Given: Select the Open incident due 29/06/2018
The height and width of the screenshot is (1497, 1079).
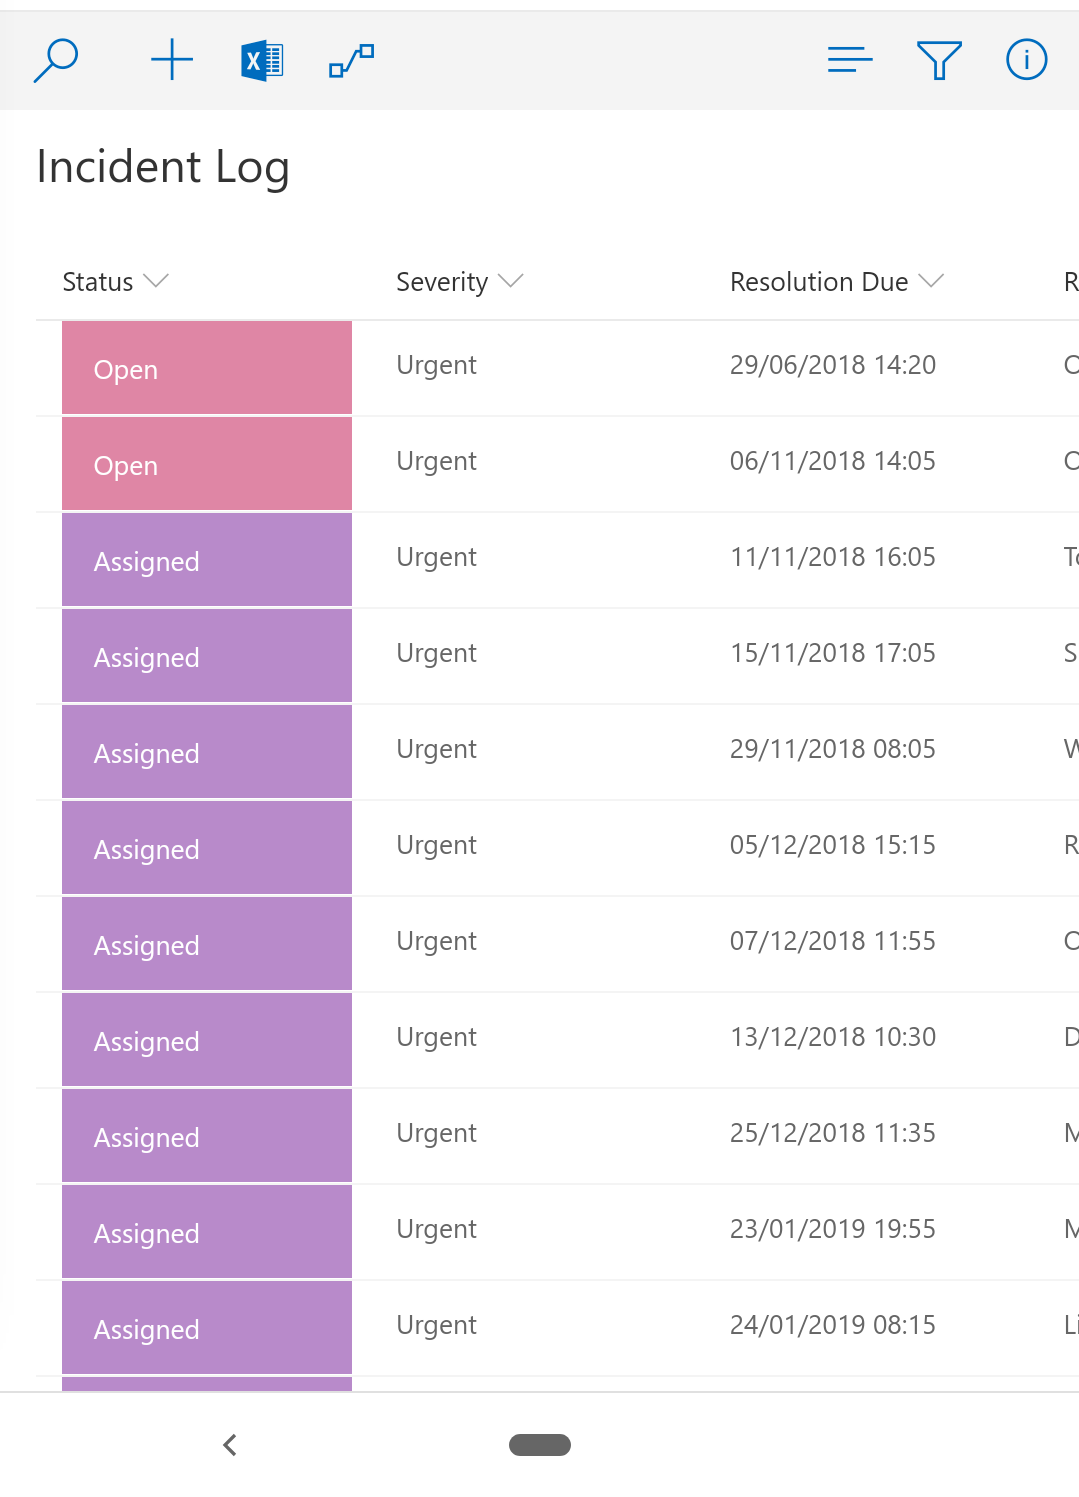Looking at the screenshot, I should point(206,368).
